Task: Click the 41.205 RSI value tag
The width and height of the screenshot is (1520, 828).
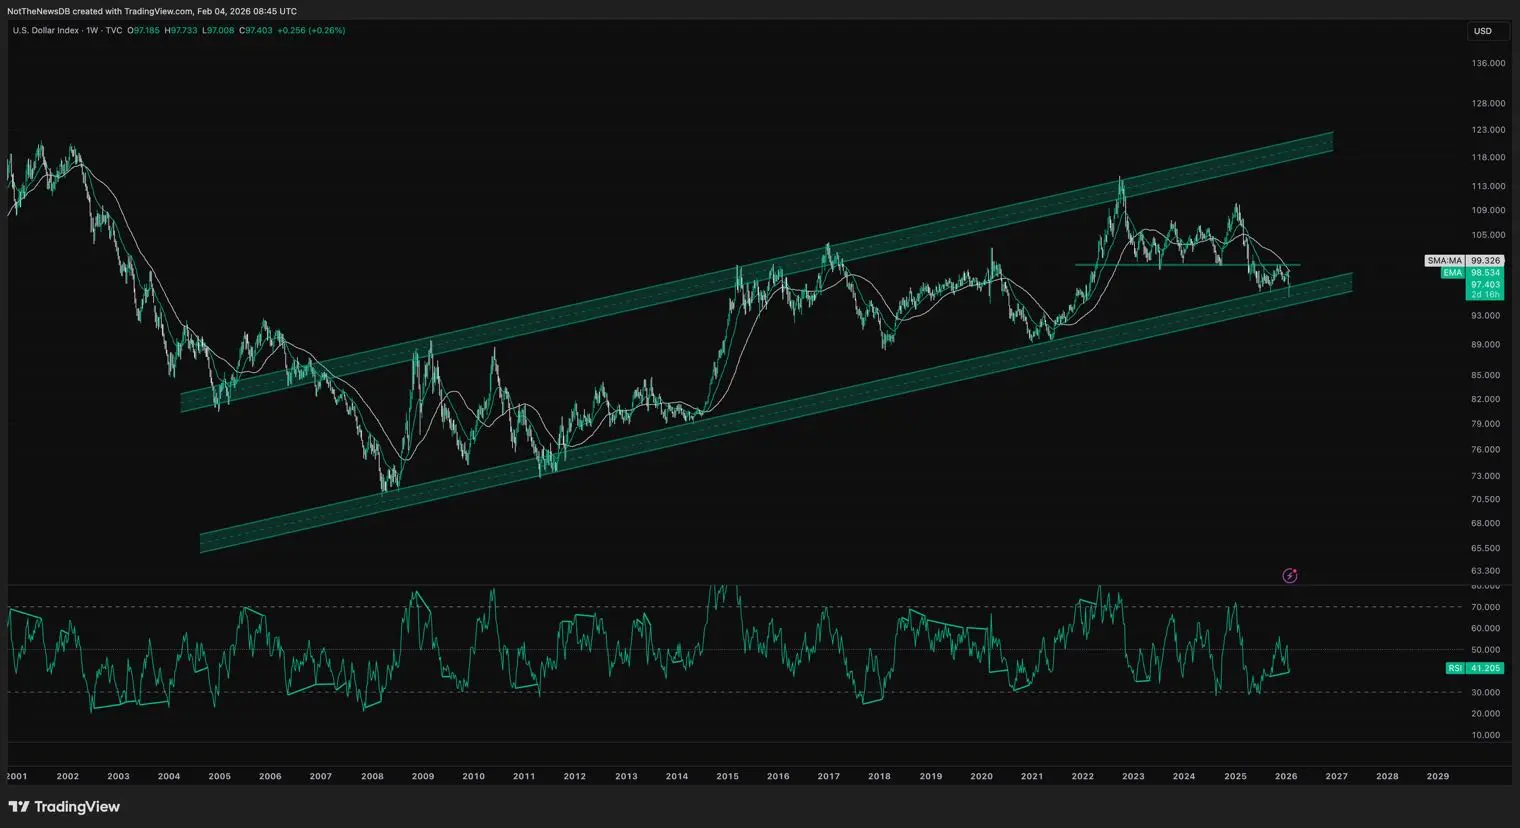Action: tap(1486, 668)
